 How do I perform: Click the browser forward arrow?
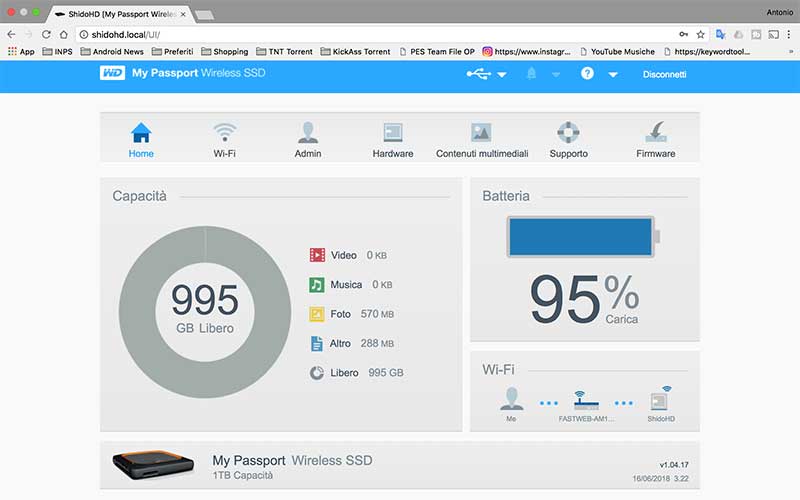29,35
